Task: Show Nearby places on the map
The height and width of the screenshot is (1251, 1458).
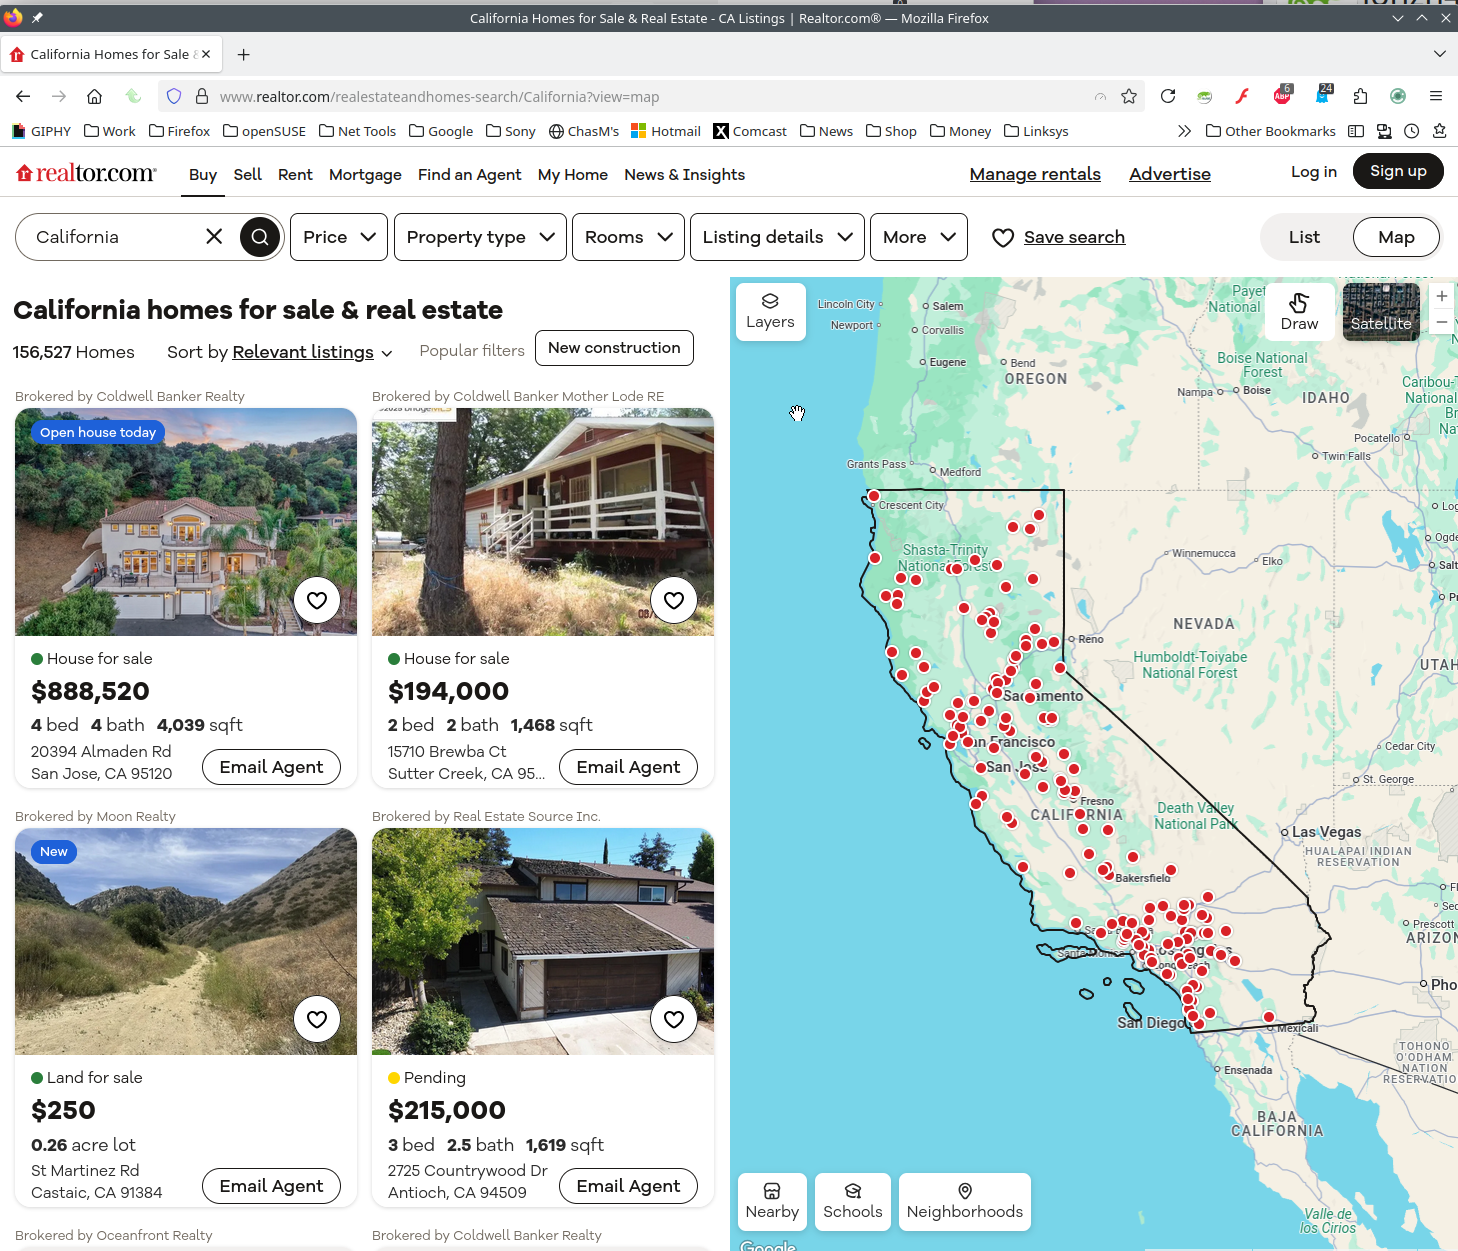Action: pos(772,1201)
